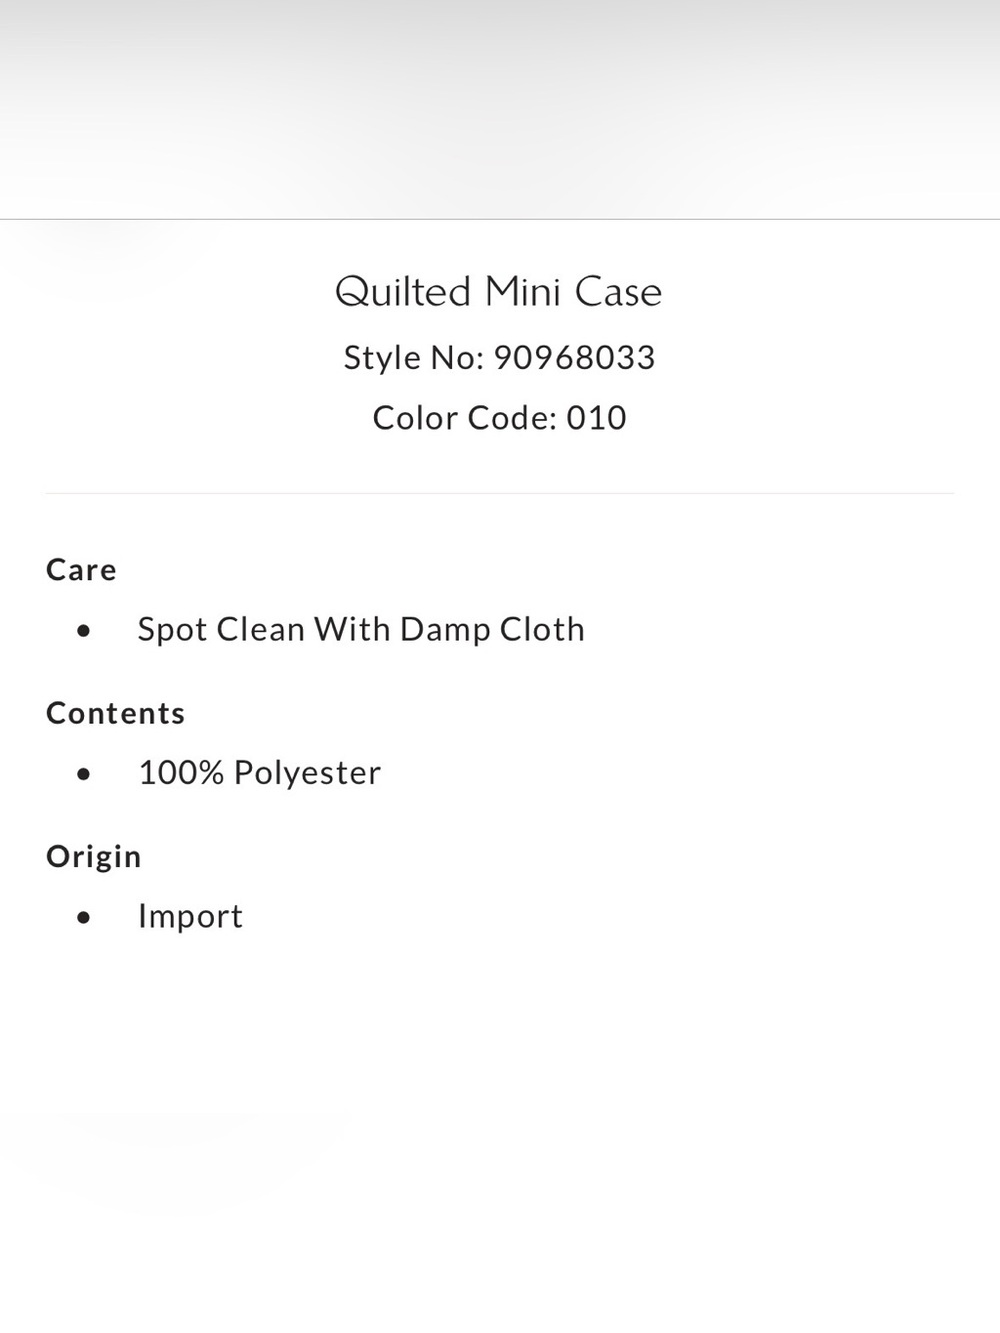Screen dimensions: 1000x1333
Task: Click the Origin section heading
Action: [94, 857]
